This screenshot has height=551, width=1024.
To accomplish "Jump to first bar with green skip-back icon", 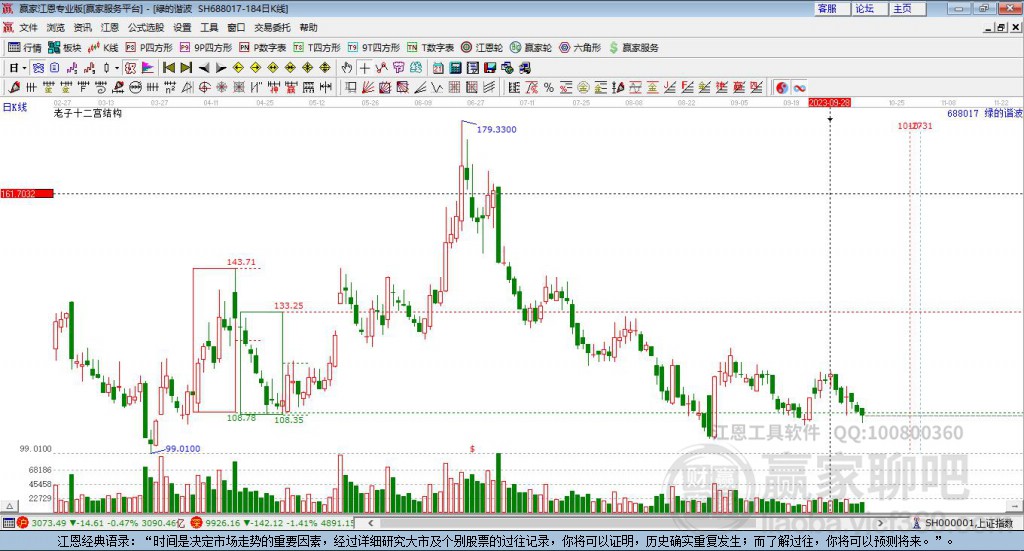I will pos(168,68).
